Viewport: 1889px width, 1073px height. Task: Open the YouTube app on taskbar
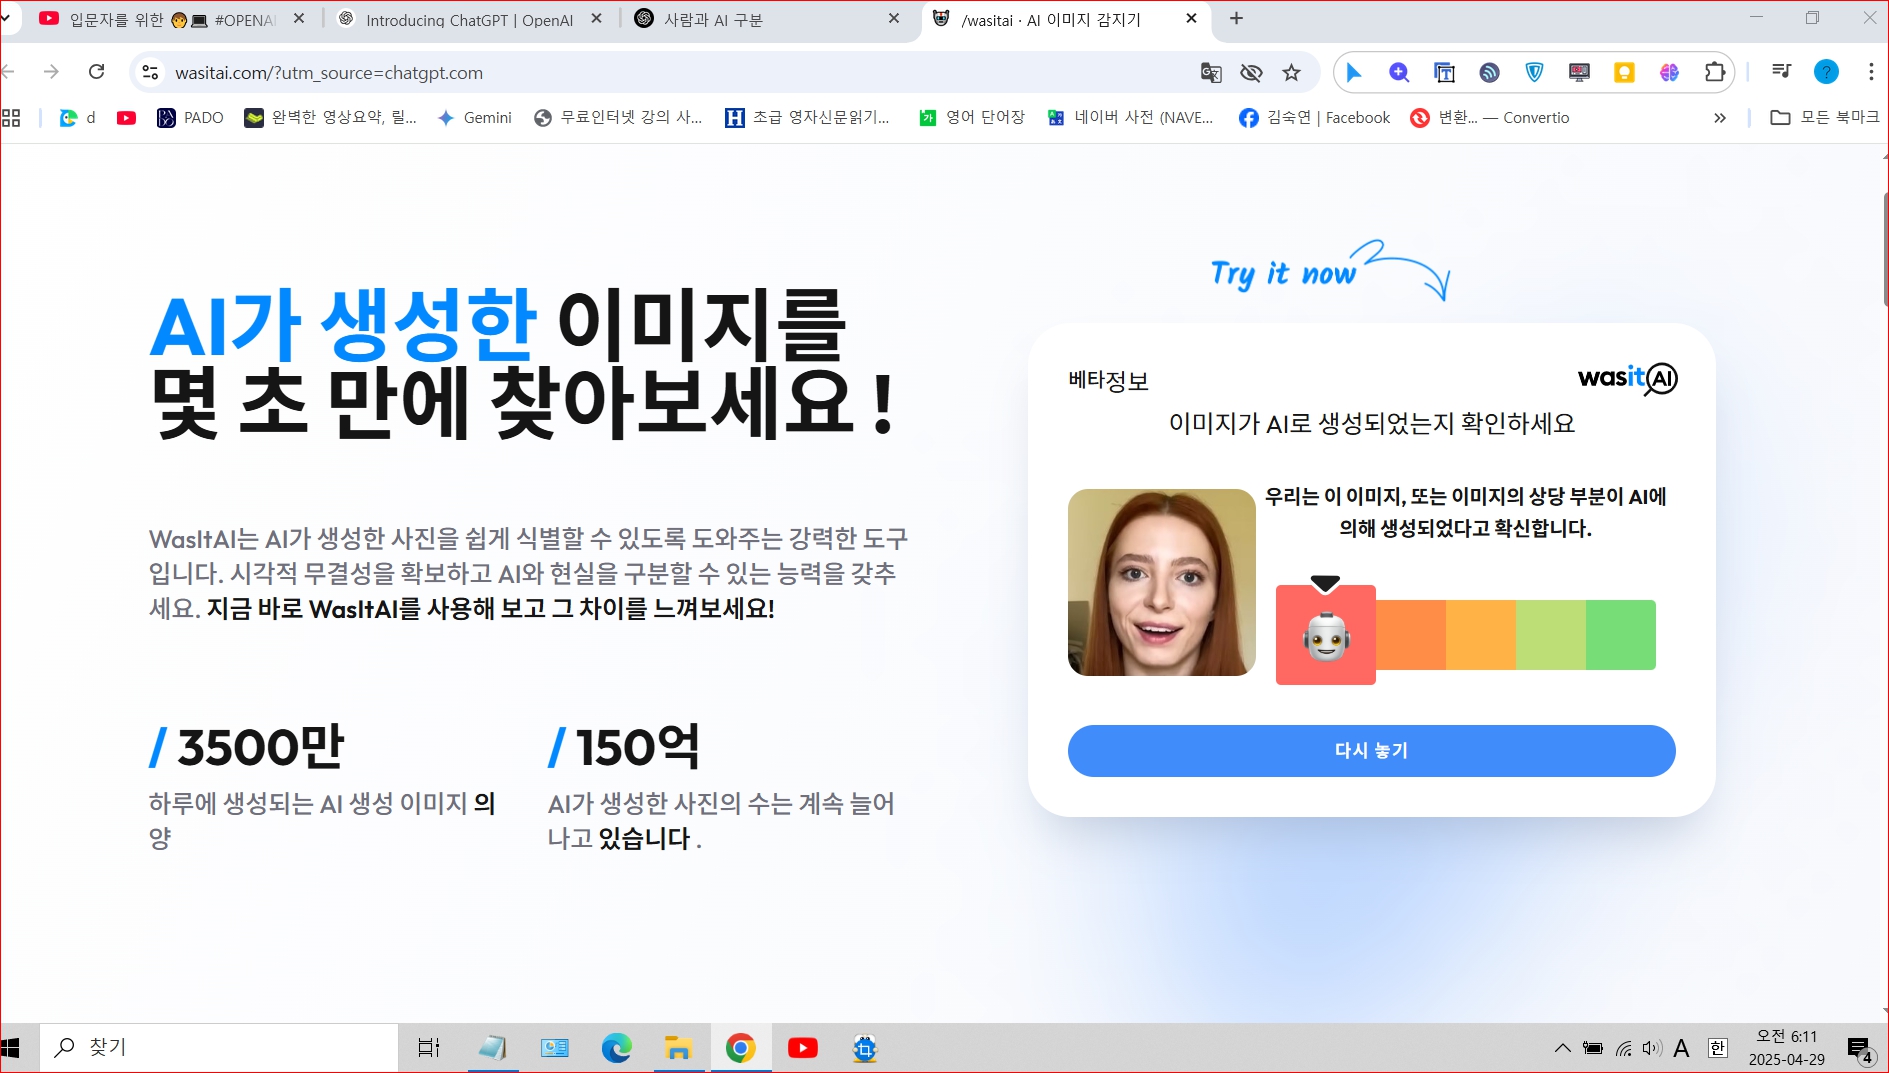803,1048
